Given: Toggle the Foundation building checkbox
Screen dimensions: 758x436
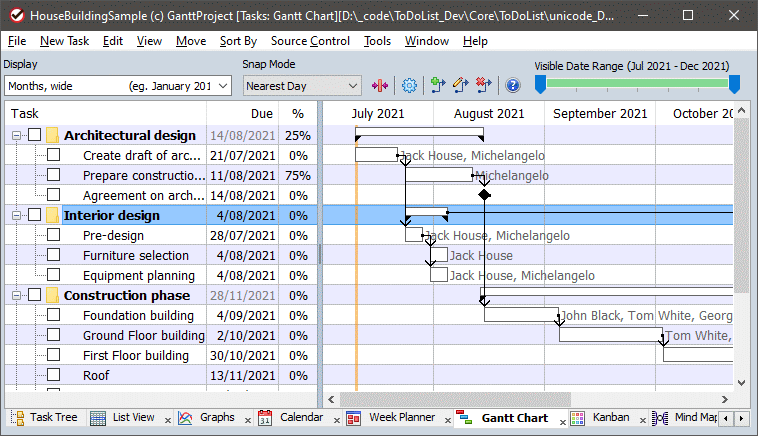Looking at the screenshot, I should click(x=54, y=316).
